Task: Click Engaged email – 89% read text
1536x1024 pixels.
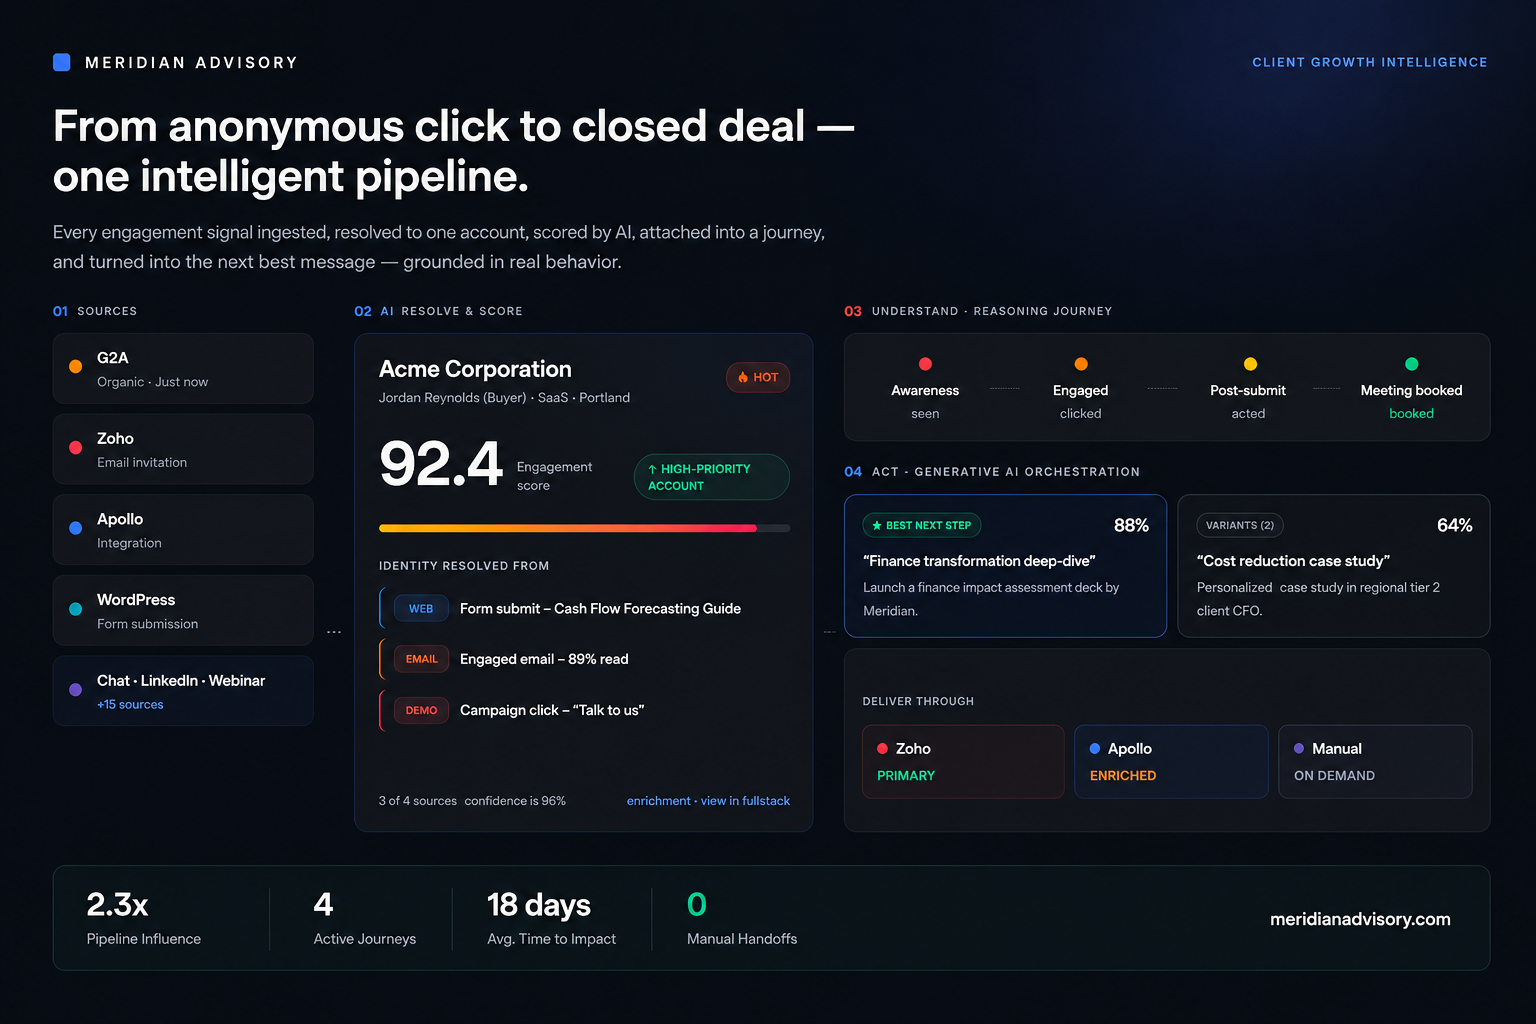Action: pos(544,659)
